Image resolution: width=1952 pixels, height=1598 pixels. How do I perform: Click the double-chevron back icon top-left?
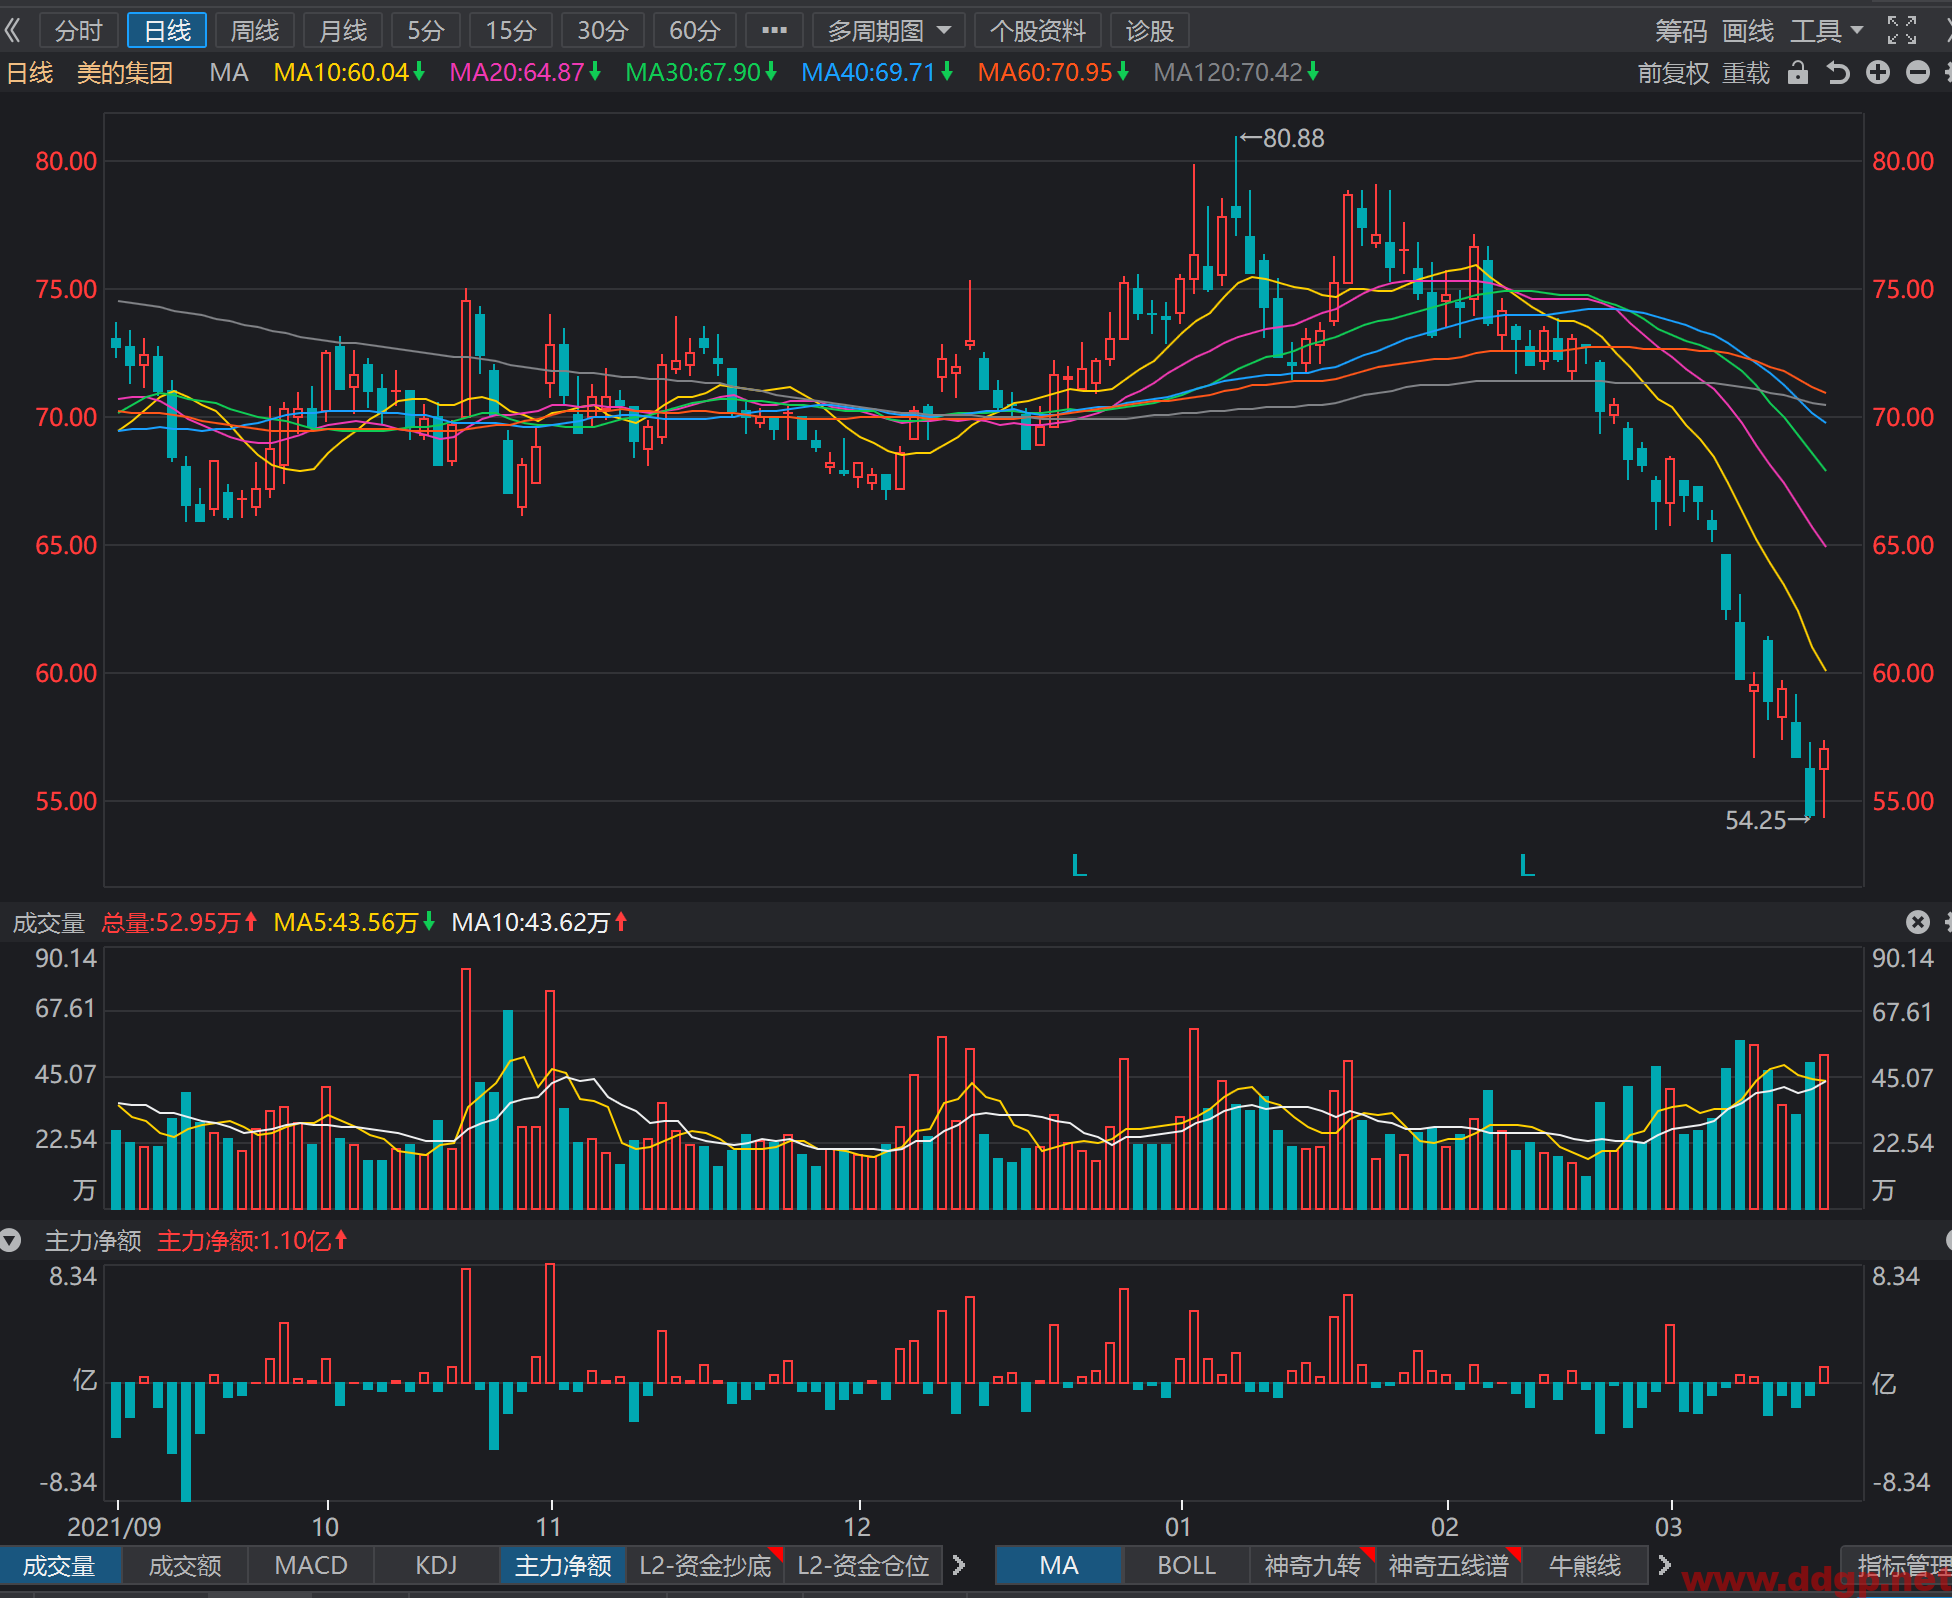click(13, 30)
